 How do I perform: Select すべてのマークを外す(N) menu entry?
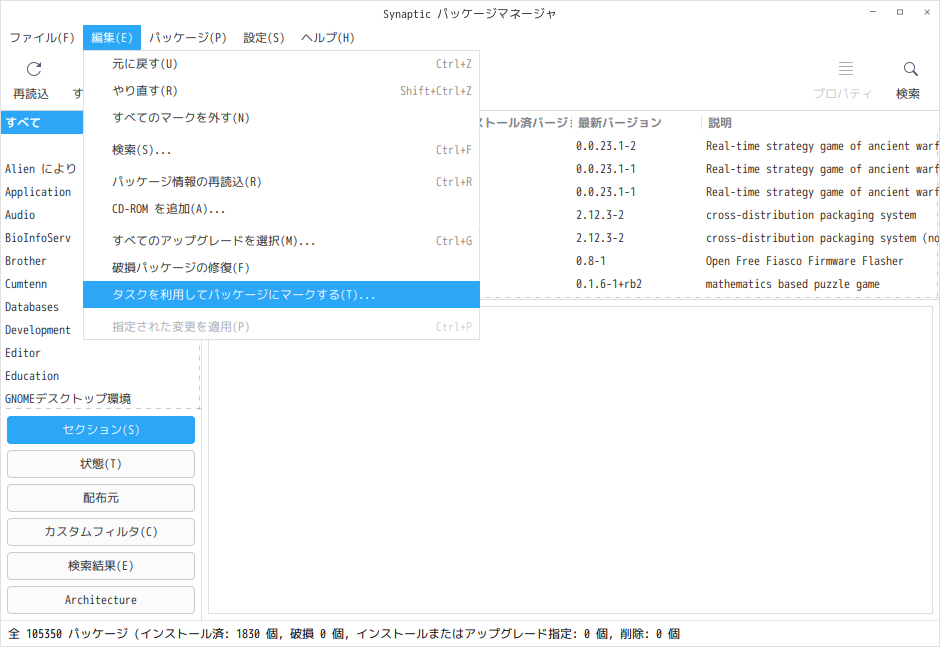coord(281,118)
